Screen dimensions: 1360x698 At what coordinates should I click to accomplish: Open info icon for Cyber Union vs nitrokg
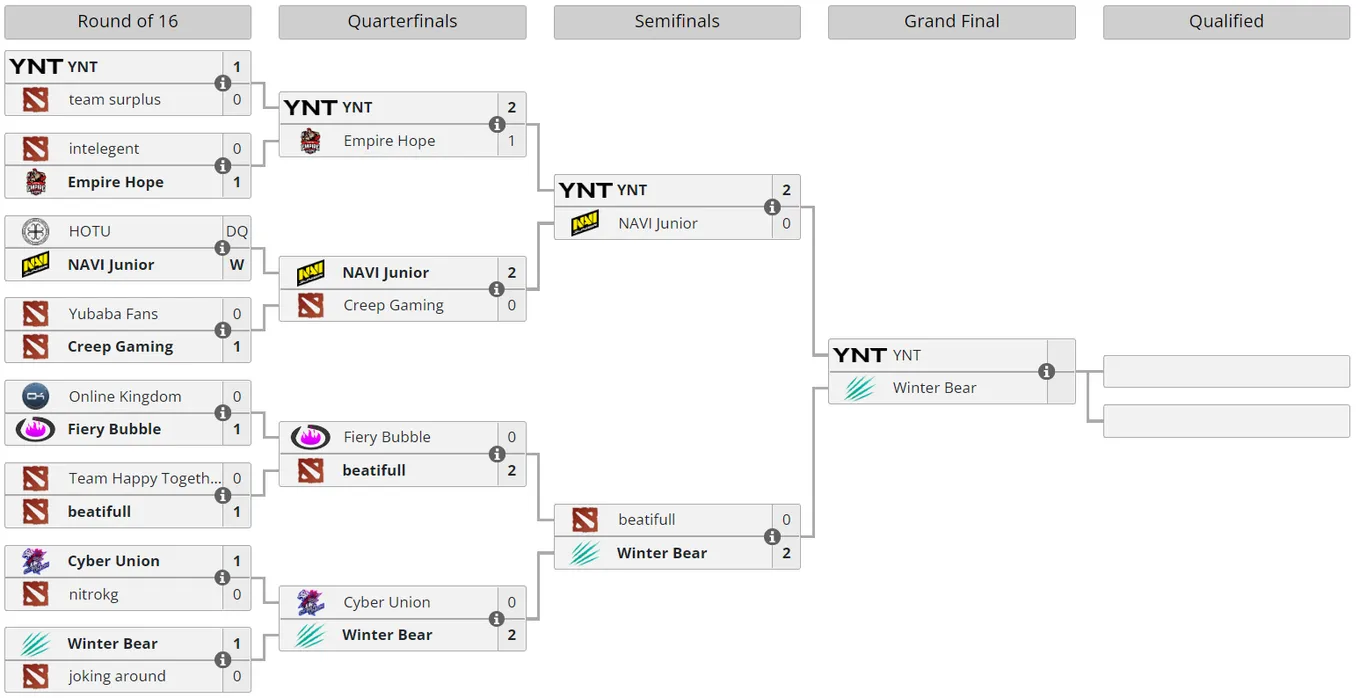point(223,578)
